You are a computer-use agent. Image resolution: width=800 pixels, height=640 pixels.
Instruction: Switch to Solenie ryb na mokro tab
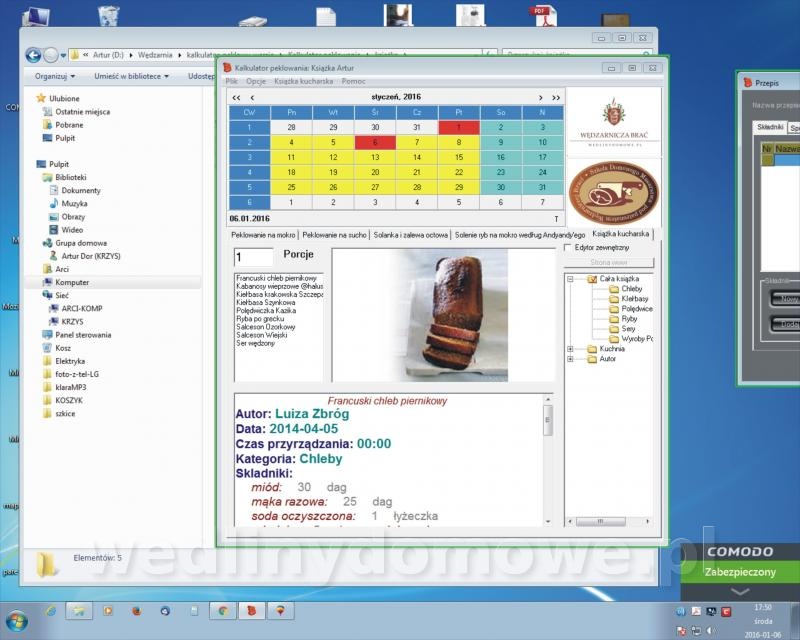(x=519, y=235)
